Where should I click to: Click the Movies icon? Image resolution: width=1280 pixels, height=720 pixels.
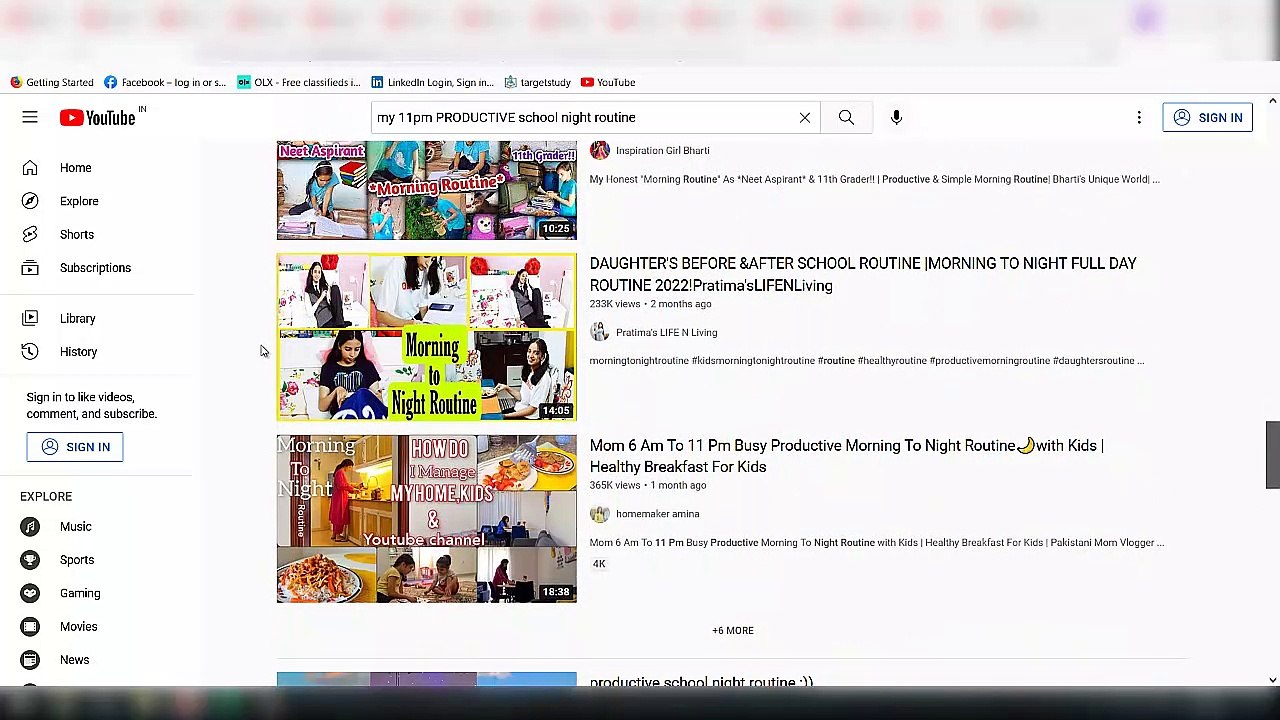point(30,627)
